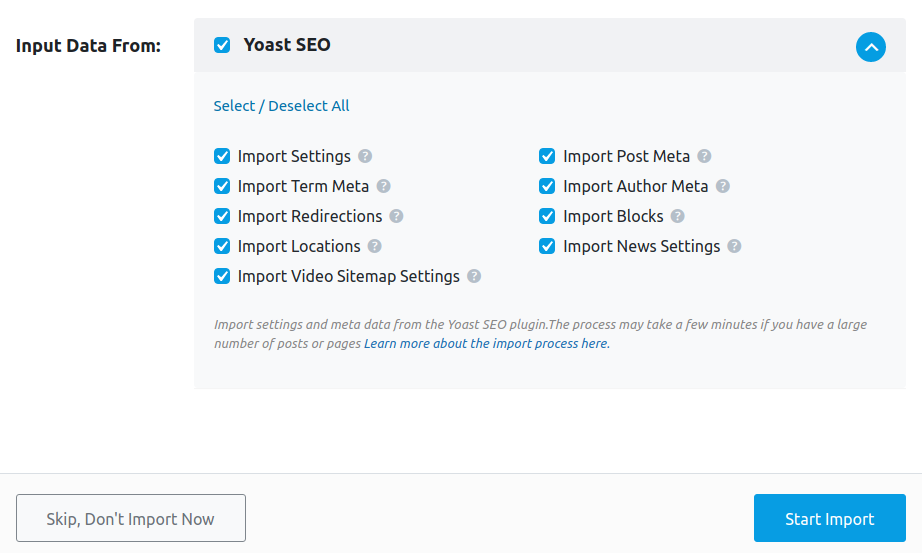Image resolution: width=922 pixels, height=553 pixels.
Task: Click help icon beside Import Author Meta
Action: [723, 186]
